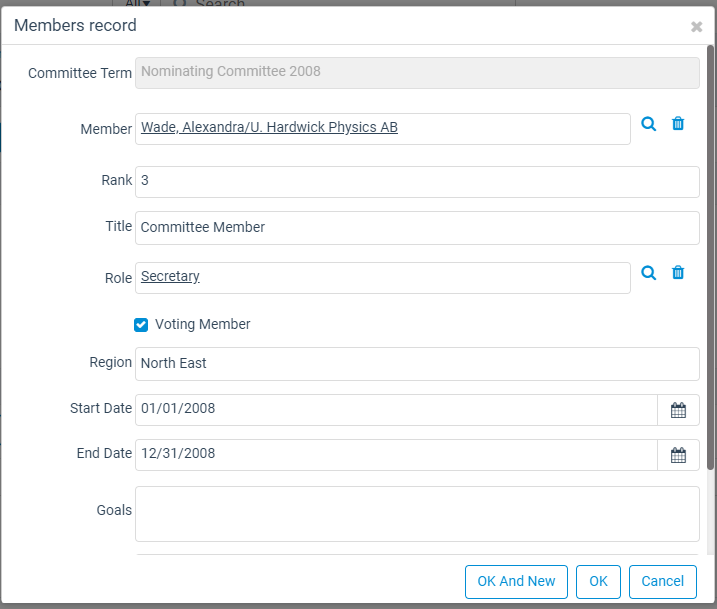The image size is (717, 609).
Task: Uncheck the Voting Member checkbox
Action: (x=141, y=325)
